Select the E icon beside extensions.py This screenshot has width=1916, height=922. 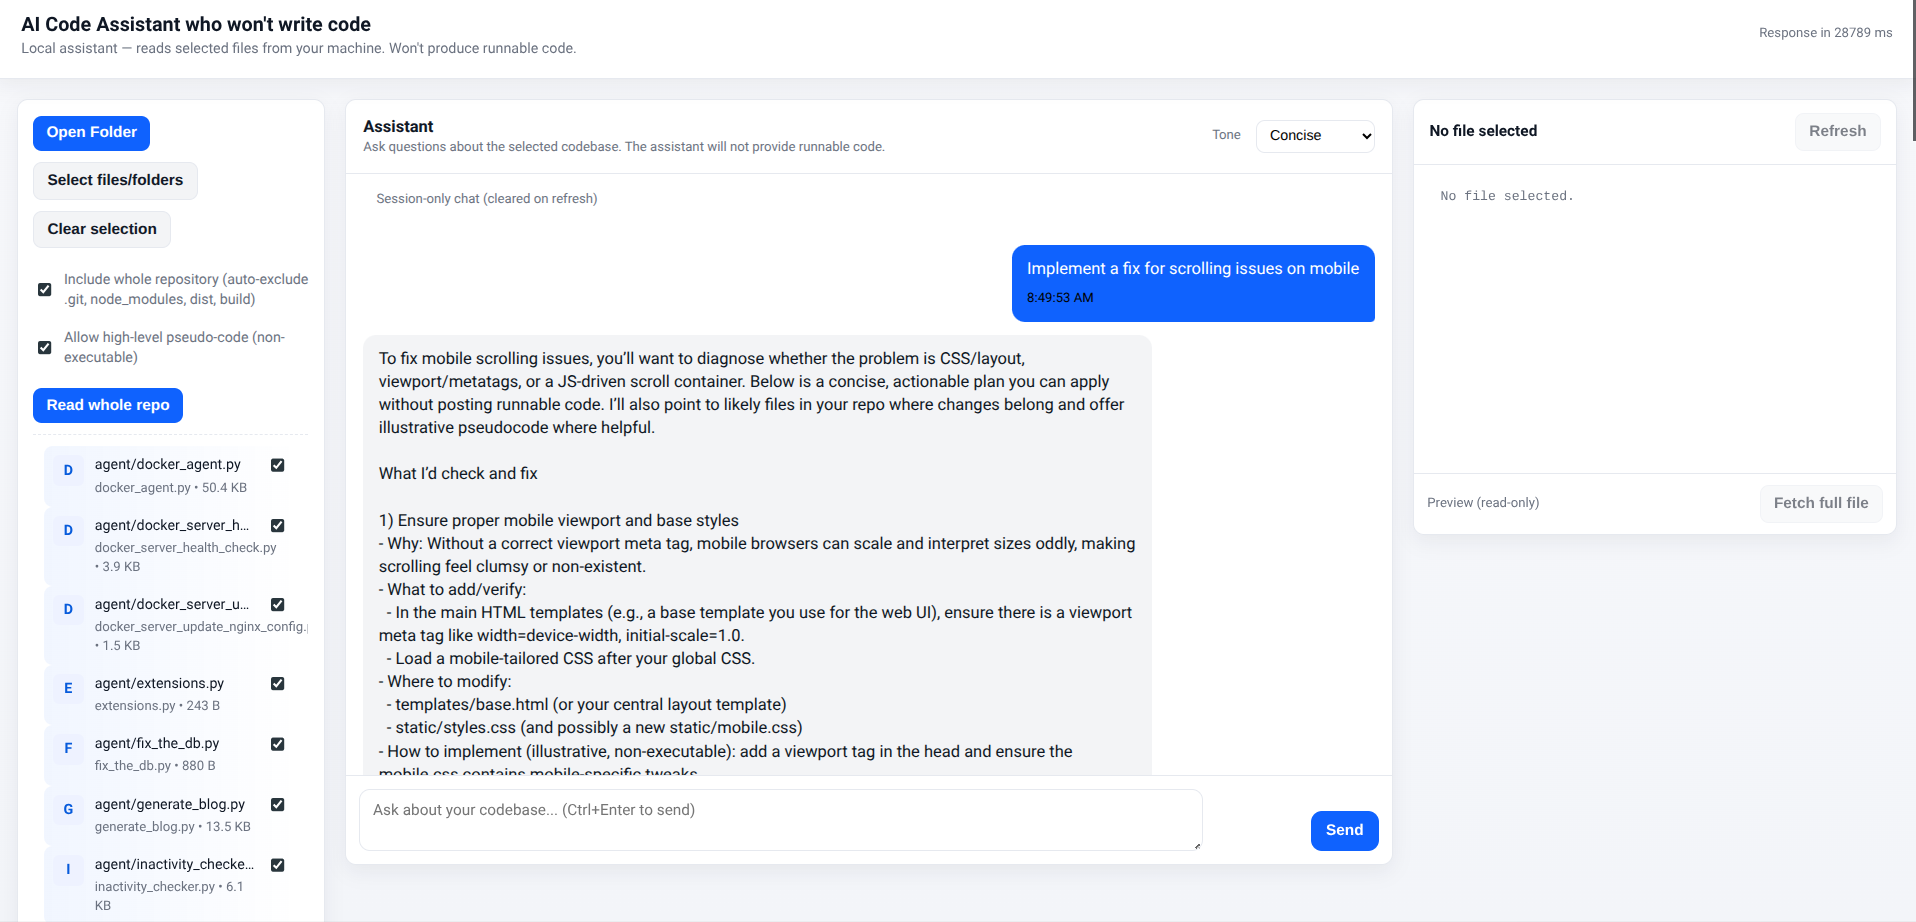coord(68,688)
